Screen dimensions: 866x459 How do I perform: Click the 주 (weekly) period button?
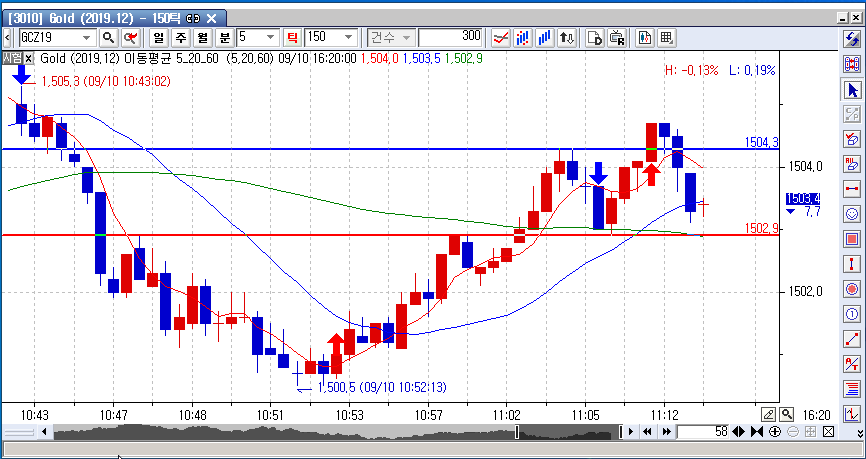click(181, 37)
